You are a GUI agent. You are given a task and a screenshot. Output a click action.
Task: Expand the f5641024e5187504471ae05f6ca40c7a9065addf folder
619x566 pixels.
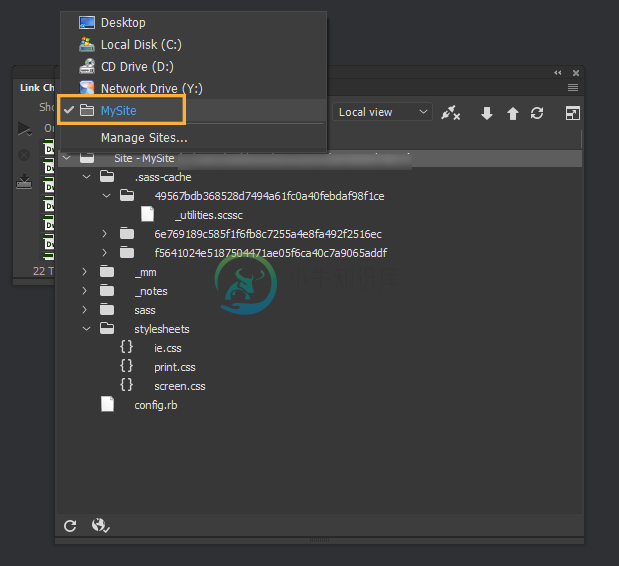(105, 253)
